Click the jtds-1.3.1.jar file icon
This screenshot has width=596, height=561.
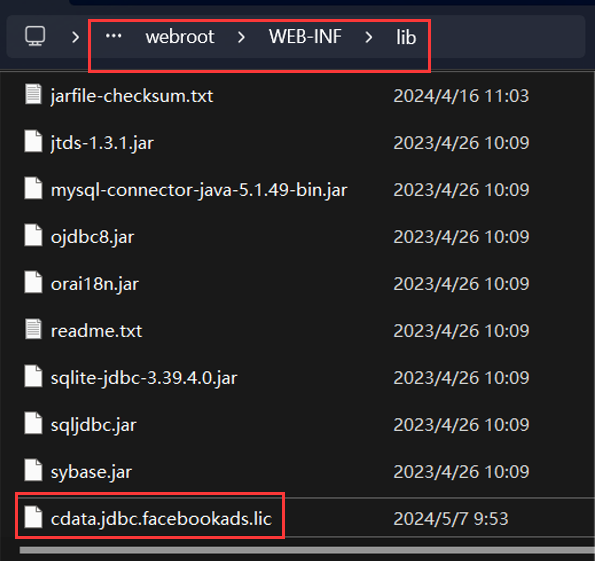click(33, 141)
